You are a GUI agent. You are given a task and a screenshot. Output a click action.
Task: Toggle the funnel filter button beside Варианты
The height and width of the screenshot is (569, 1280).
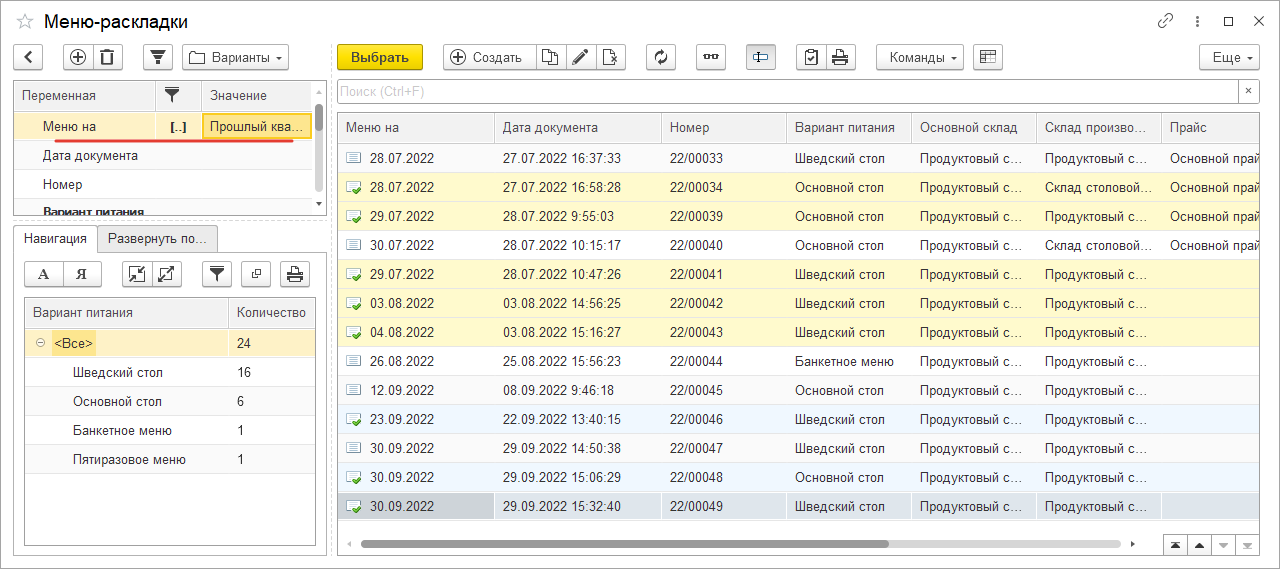(158, 57)
